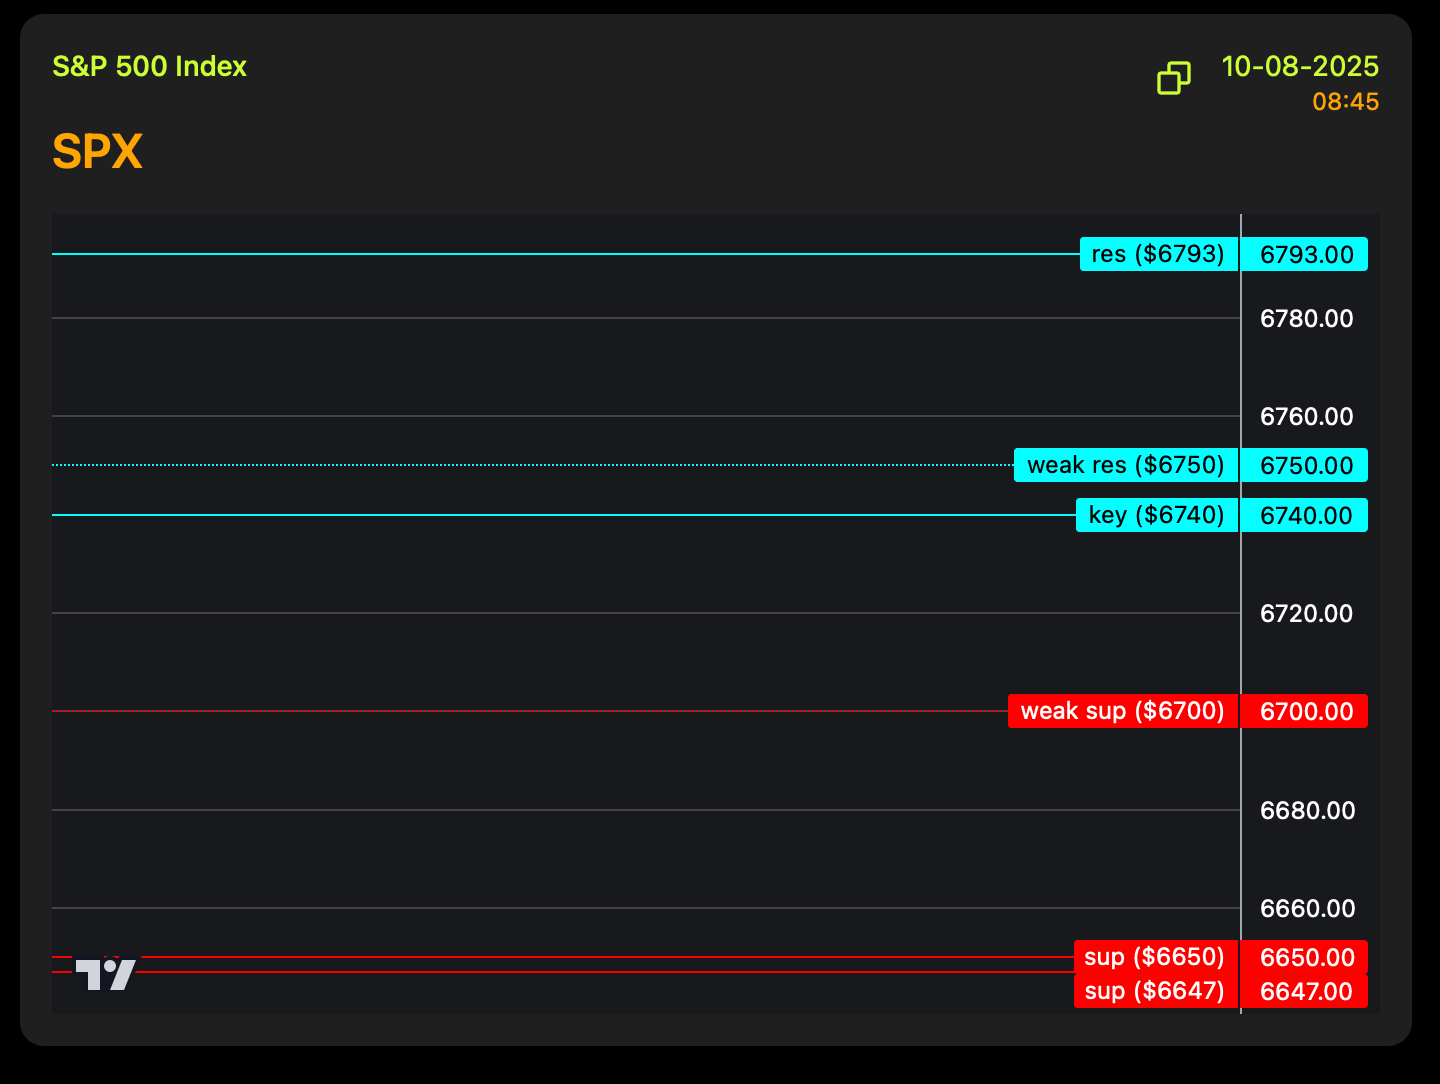Click the 6720.00 price axis label
This screenshot has height=1084, width=1440.
pos(1306,614)
